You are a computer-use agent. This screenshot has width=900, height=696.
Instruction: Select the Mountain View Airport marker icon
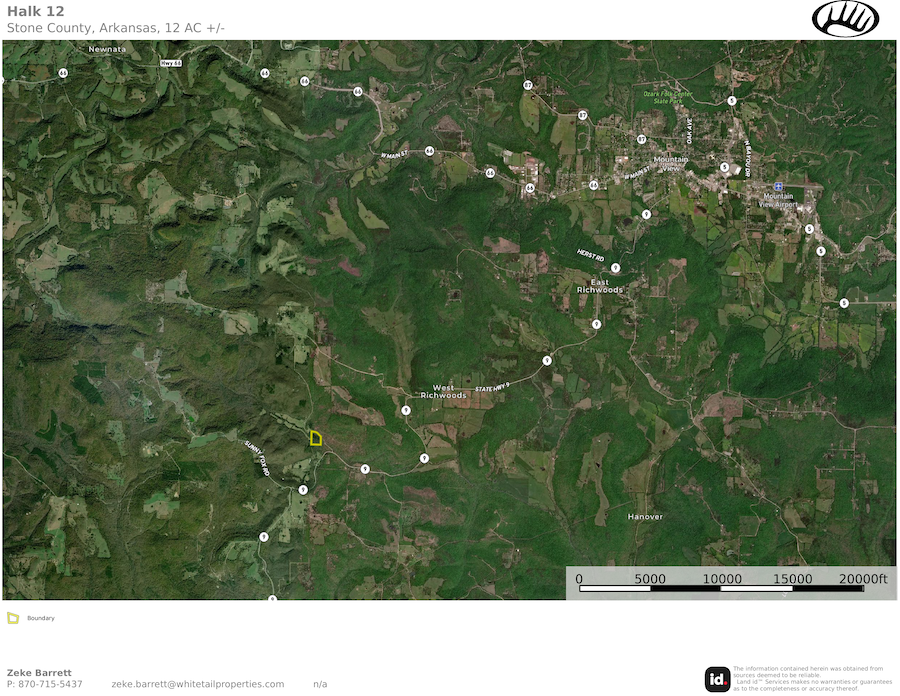tap(778, 186)
